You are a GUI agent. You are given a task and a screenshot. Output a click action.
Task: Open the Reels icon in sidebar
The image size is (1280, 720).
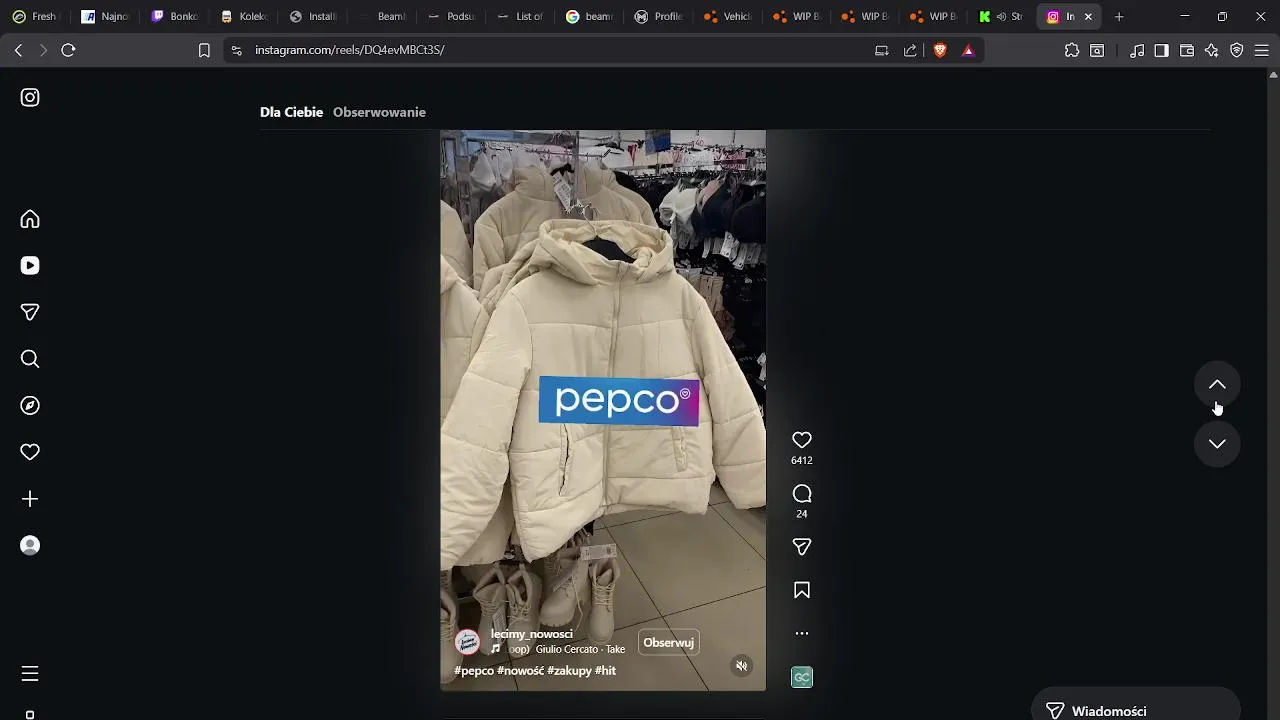(30, 265)
